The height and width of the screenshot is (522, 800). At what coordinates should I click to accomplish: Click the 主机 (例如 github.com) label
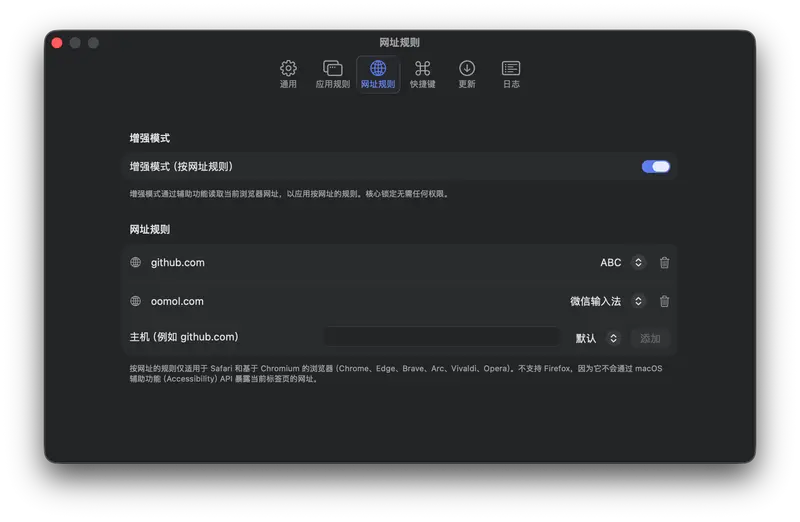pyautogui.click(x=184, y=337)
